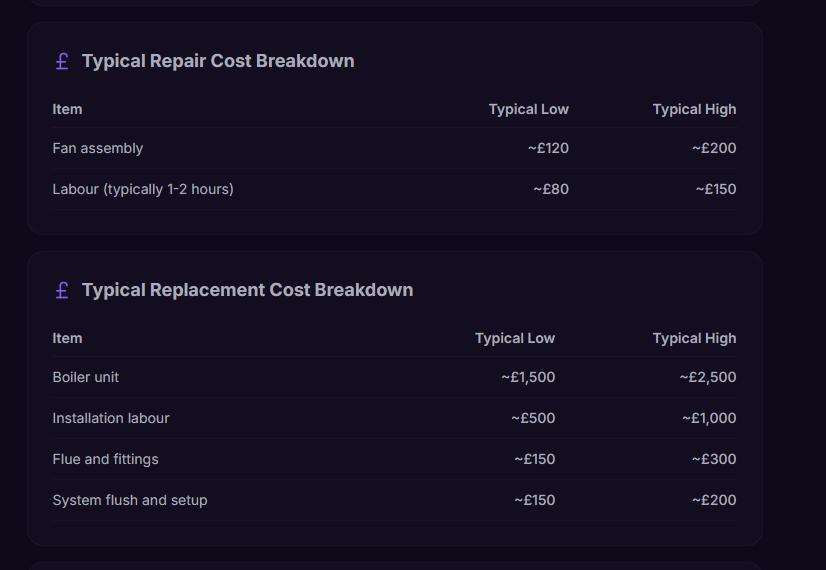Viewport: 826px width, 570px height.
Task: Click the ~£300 flue and fittings value
Action: pos(714,459)
